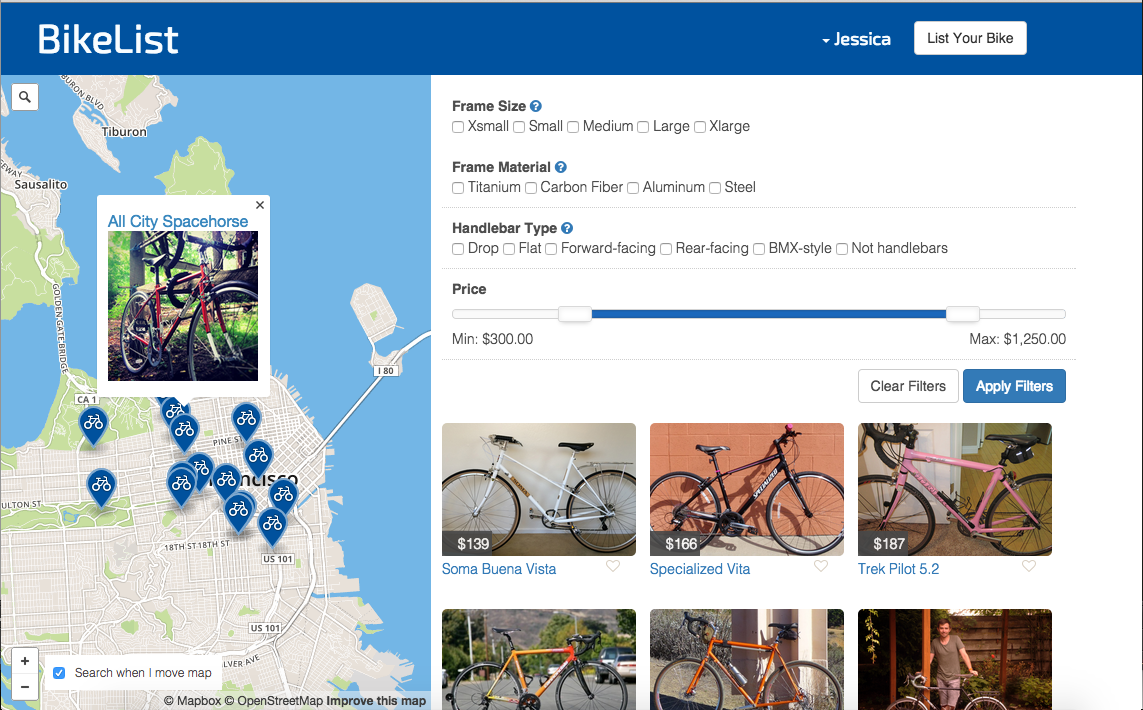Favorite the Trek Pilot 5.2 heart icon
Screen dimensions: 1143x710
tap(1029, 566)
